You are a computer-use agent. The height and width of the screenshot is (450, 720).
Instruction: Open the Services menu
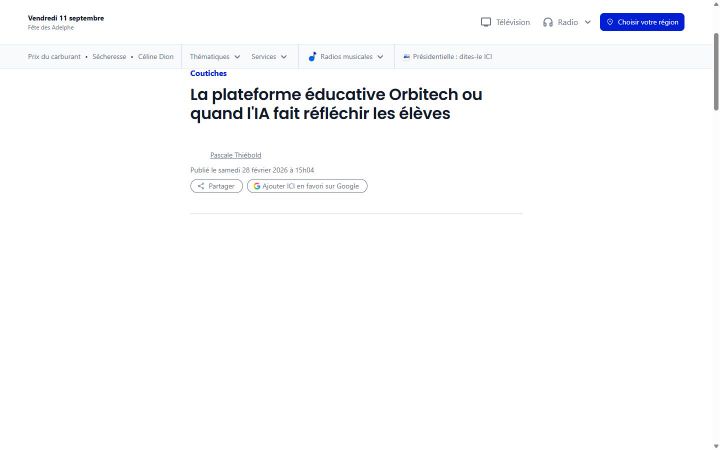pyautogui.click(x=269, y=56)
